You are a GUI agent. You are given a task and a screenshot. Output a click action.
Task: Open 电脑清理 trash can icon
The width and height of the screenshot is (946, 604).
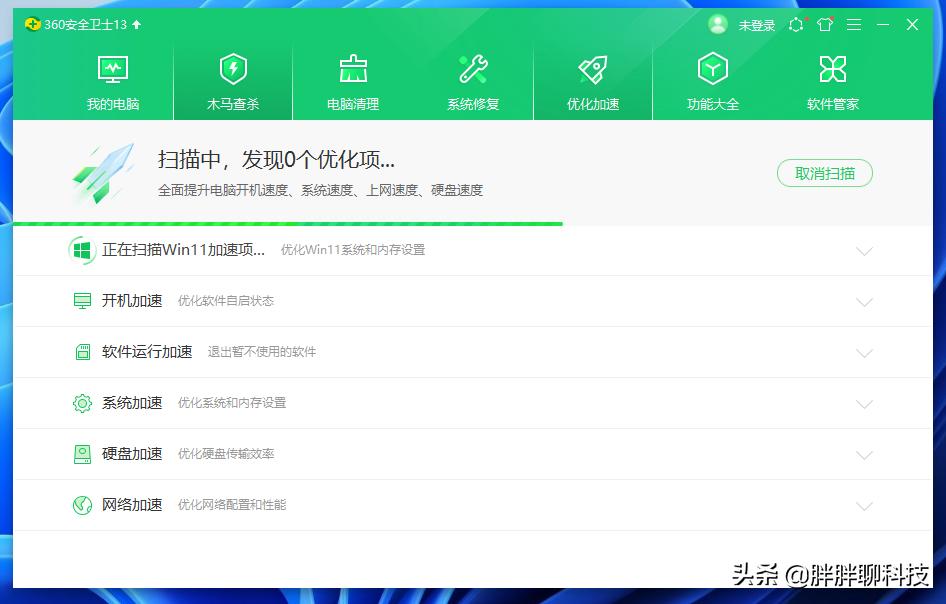(353, 69)
